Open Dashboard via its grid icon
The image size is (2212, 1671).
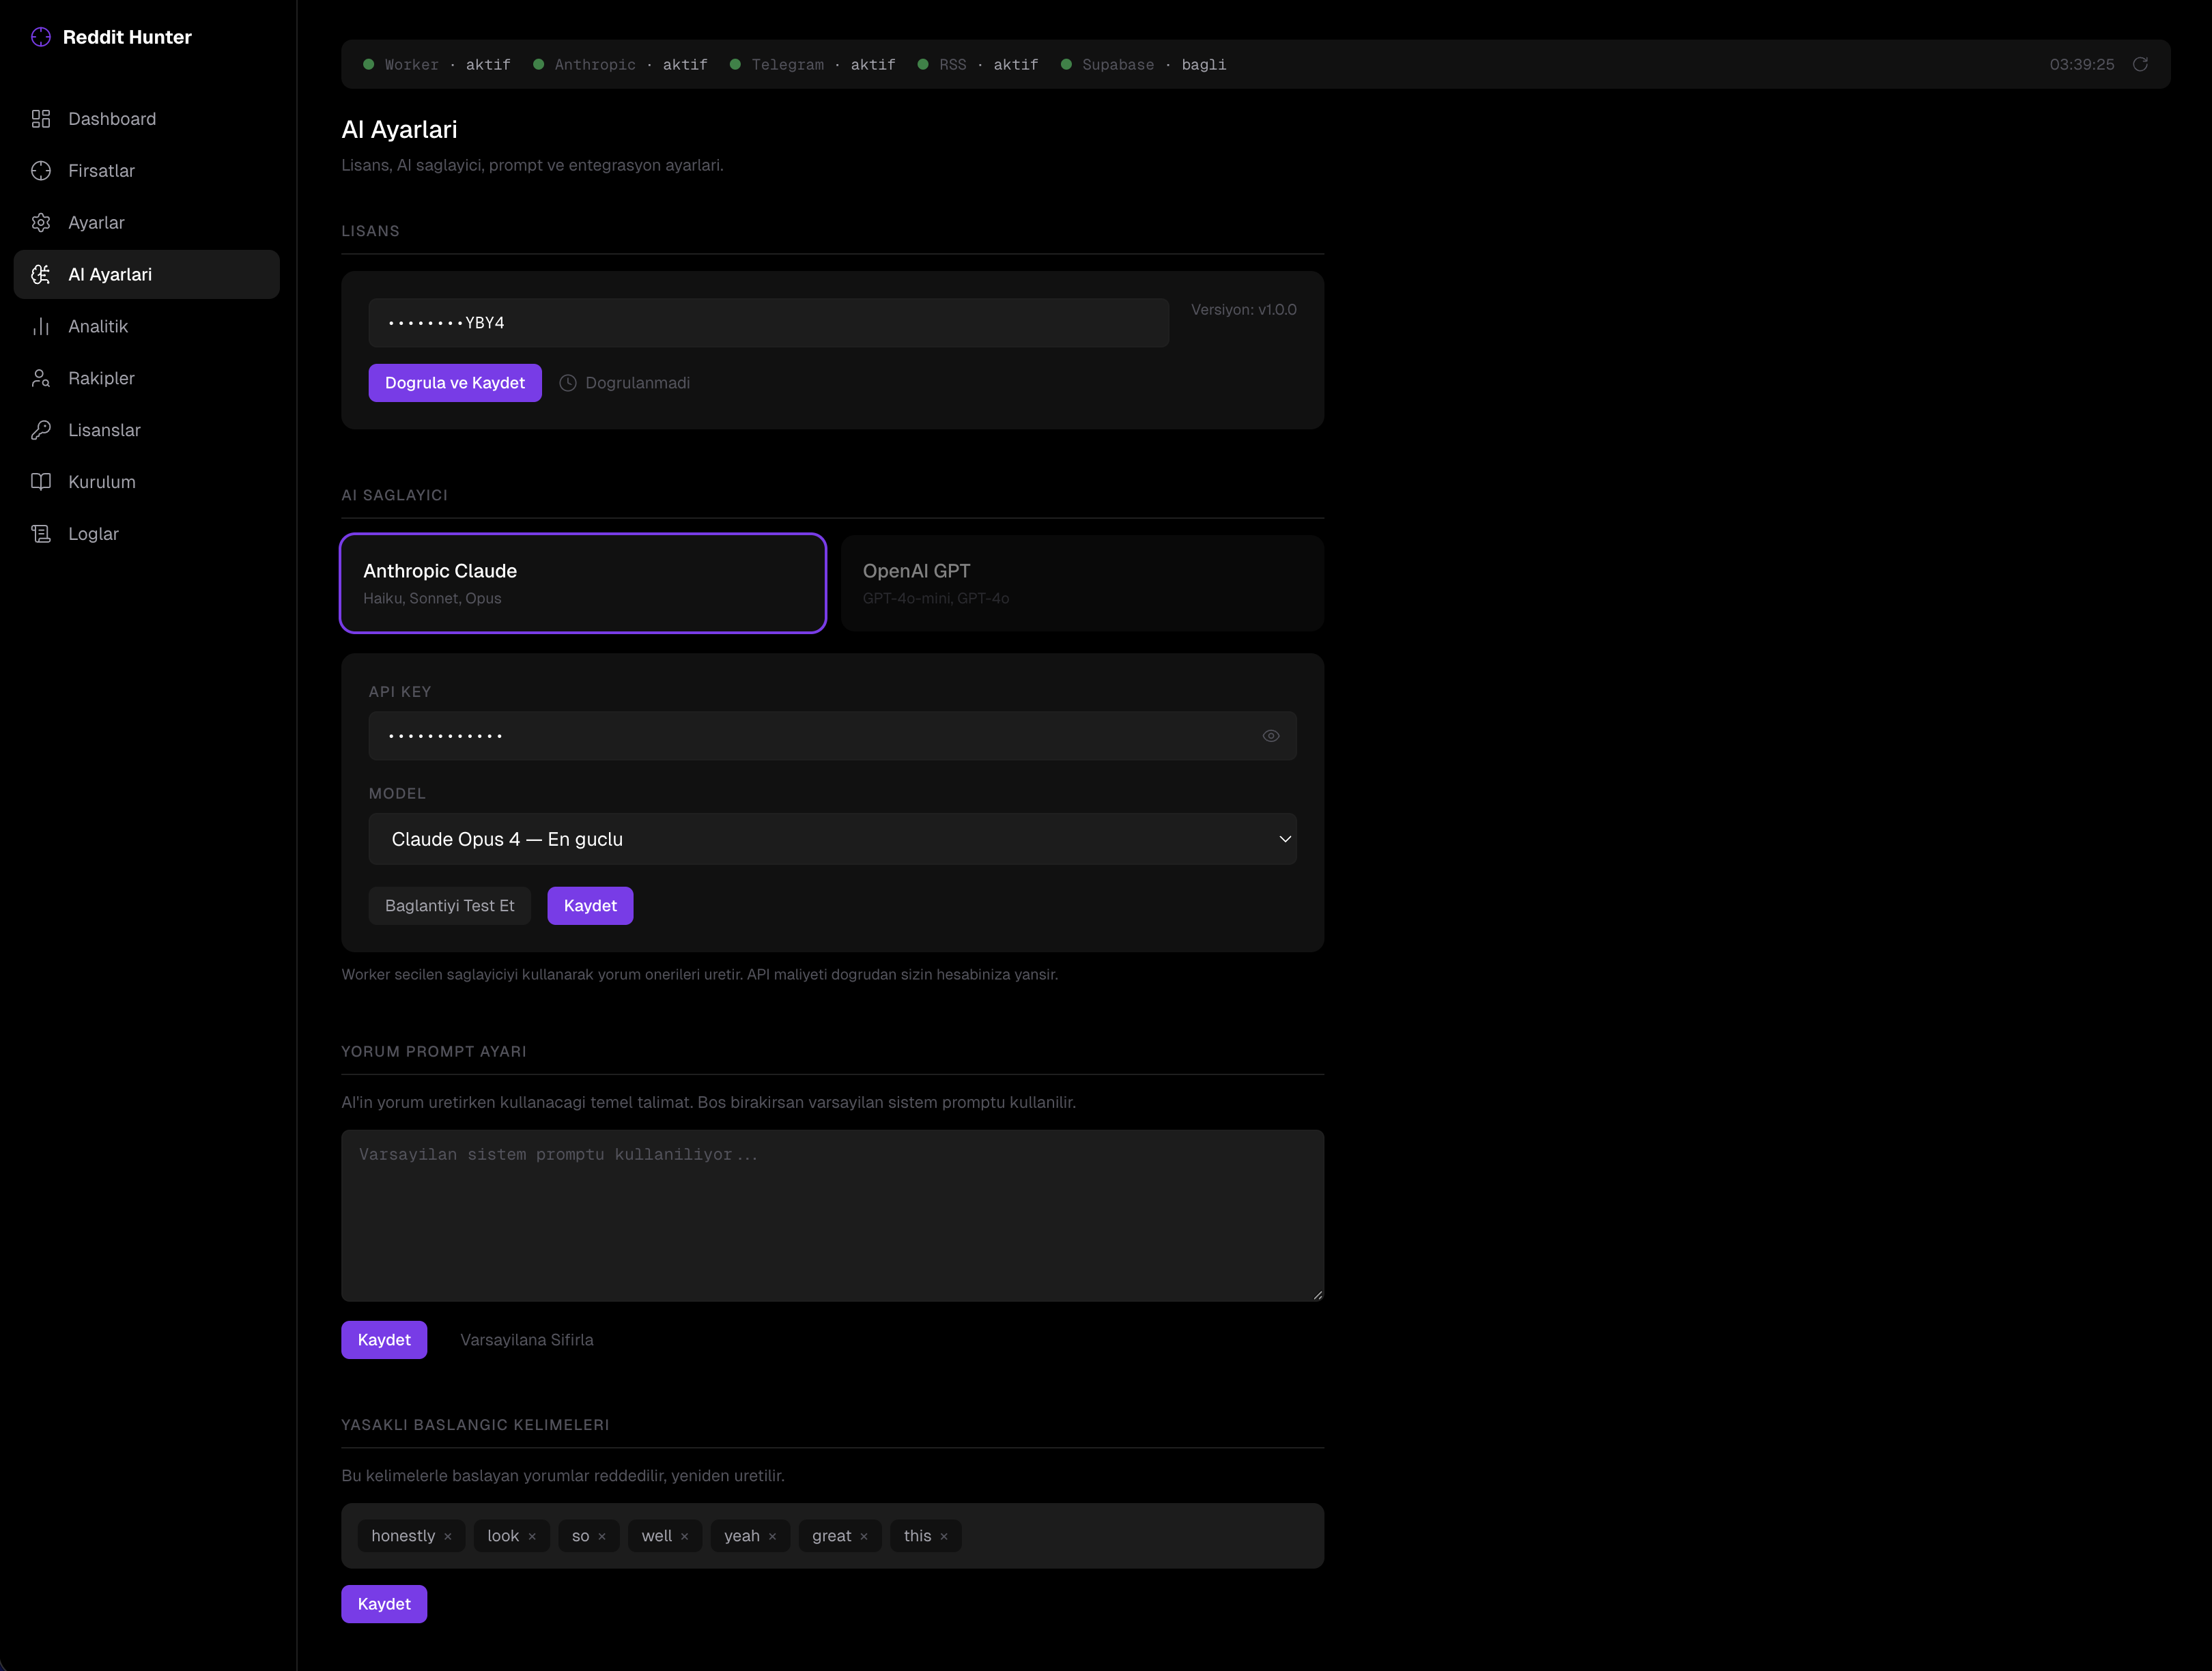click(40, 119)
